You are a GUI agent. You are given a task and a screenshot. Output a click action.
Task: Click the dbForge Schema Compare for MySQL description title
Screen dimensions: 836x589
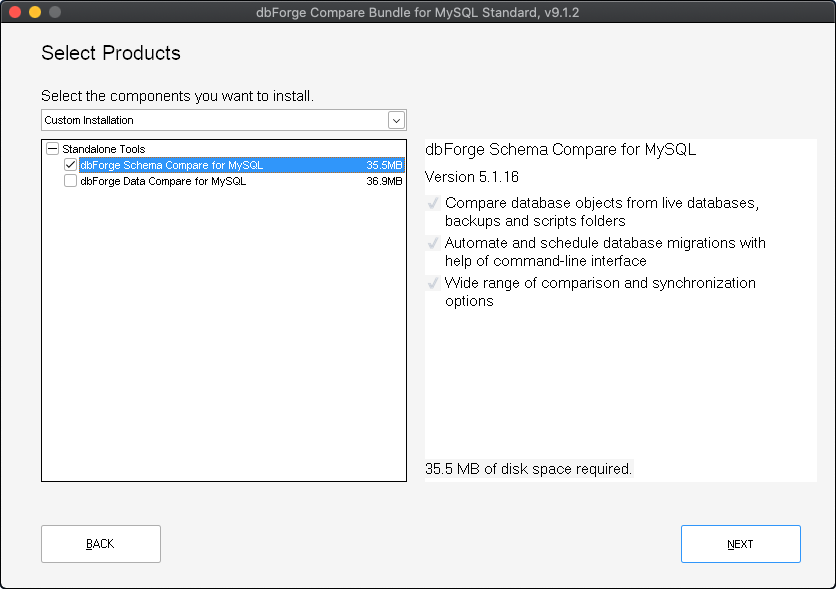tap(560, 150)
